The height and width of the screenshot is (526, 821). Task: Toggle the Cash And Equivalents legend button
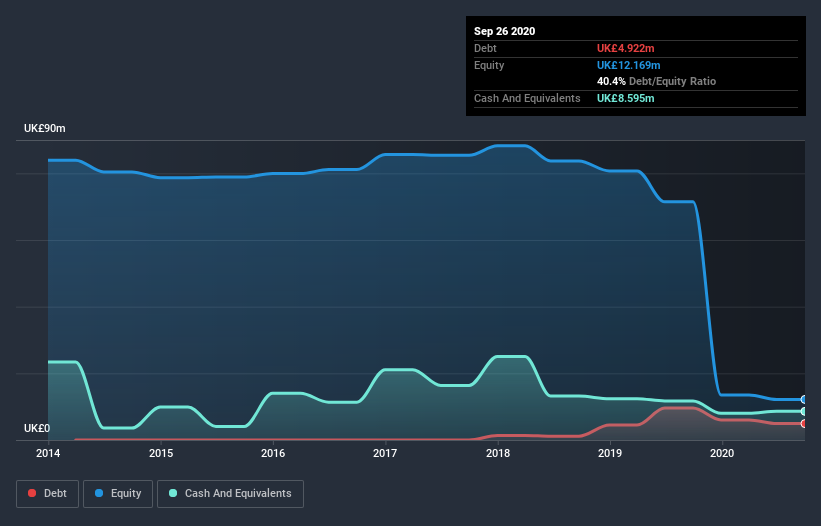click(230, 494)
